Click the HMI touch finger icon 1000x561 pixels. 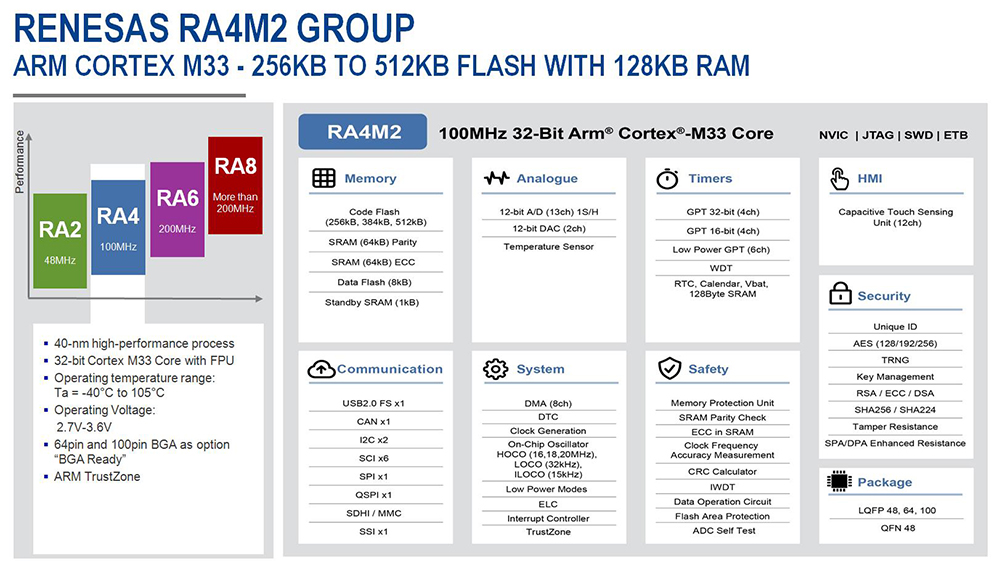tap(839, 178)
